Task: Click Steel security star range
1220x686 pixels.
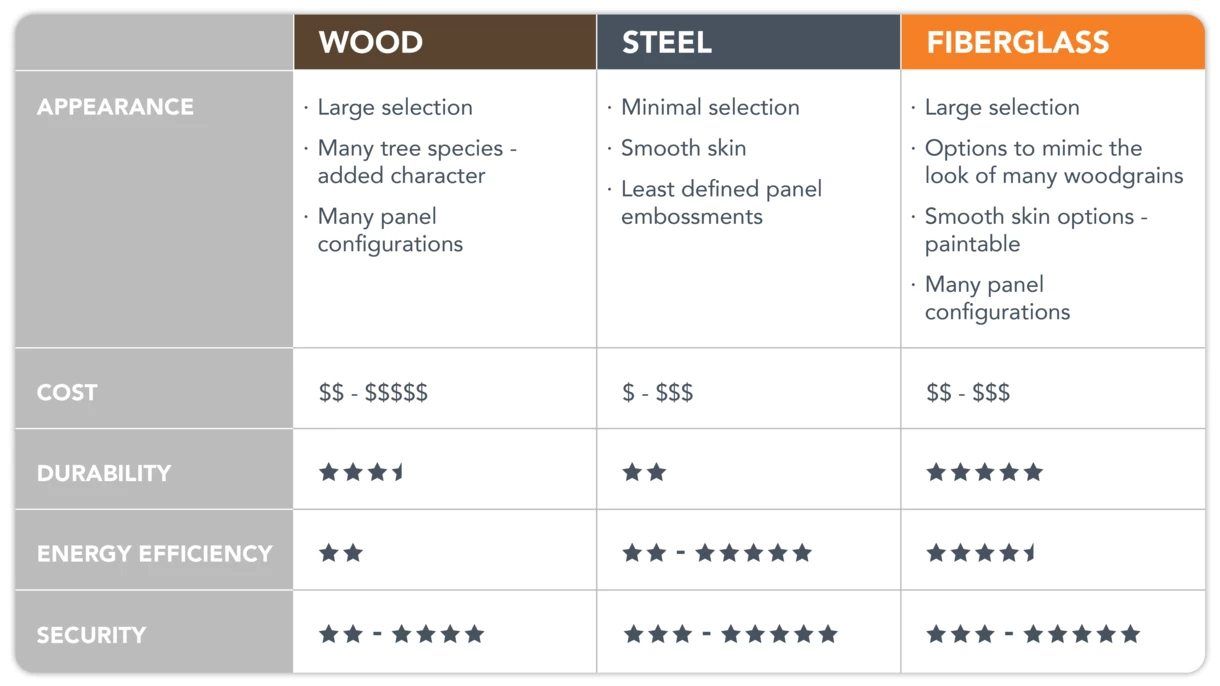Action: point(730,634)
